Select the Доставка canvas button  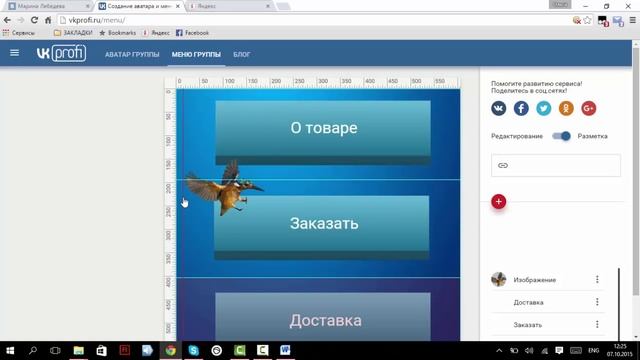point(323,316)
